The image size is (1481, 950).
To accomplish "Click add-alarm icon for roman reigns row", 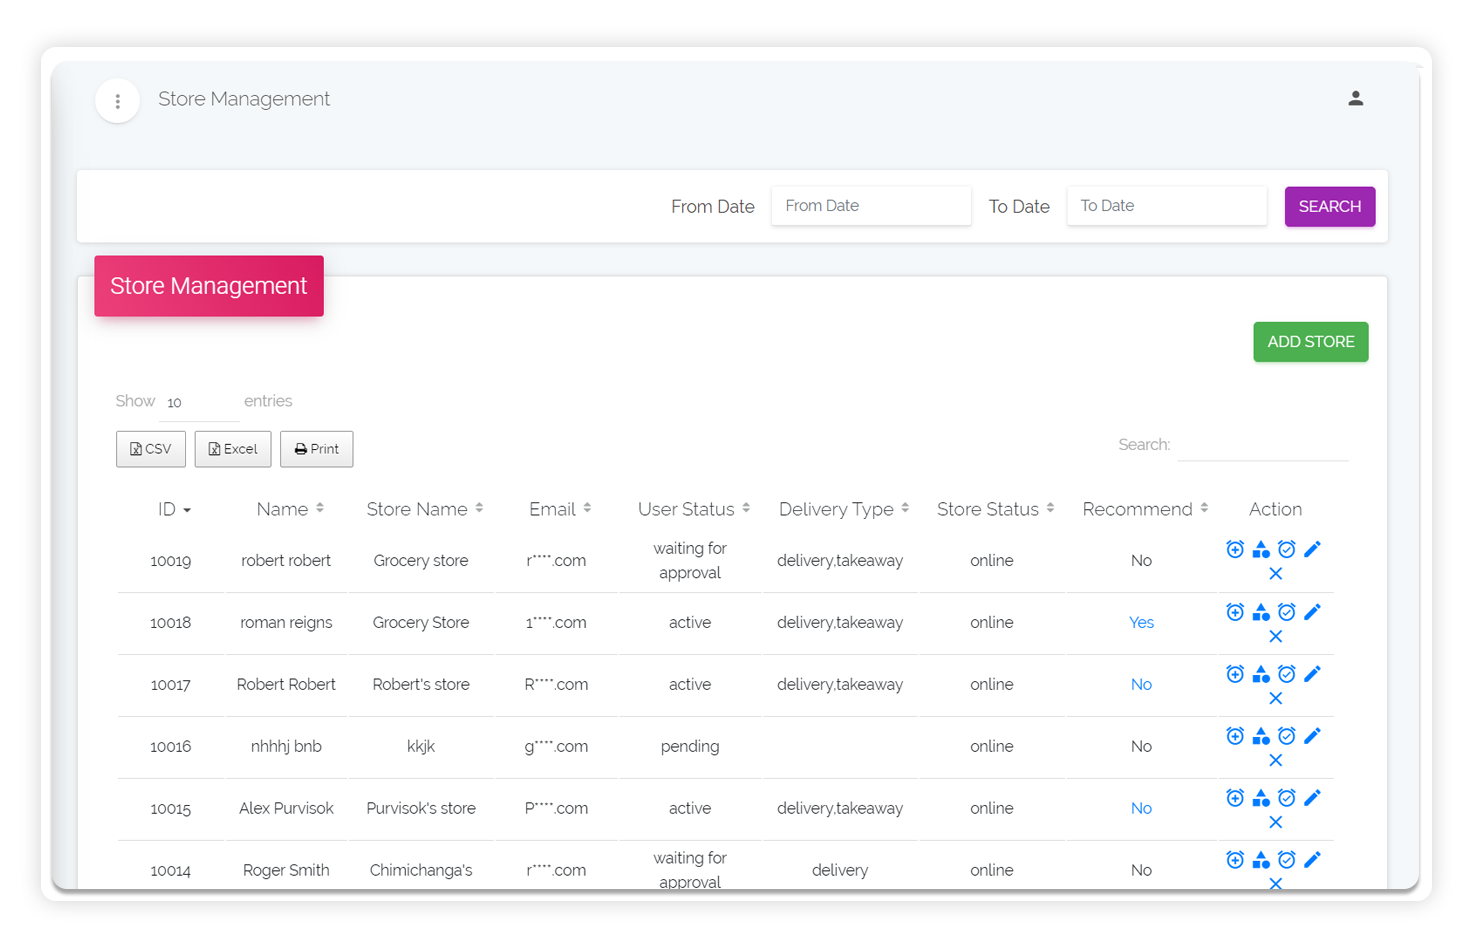I will [1235, 612].
